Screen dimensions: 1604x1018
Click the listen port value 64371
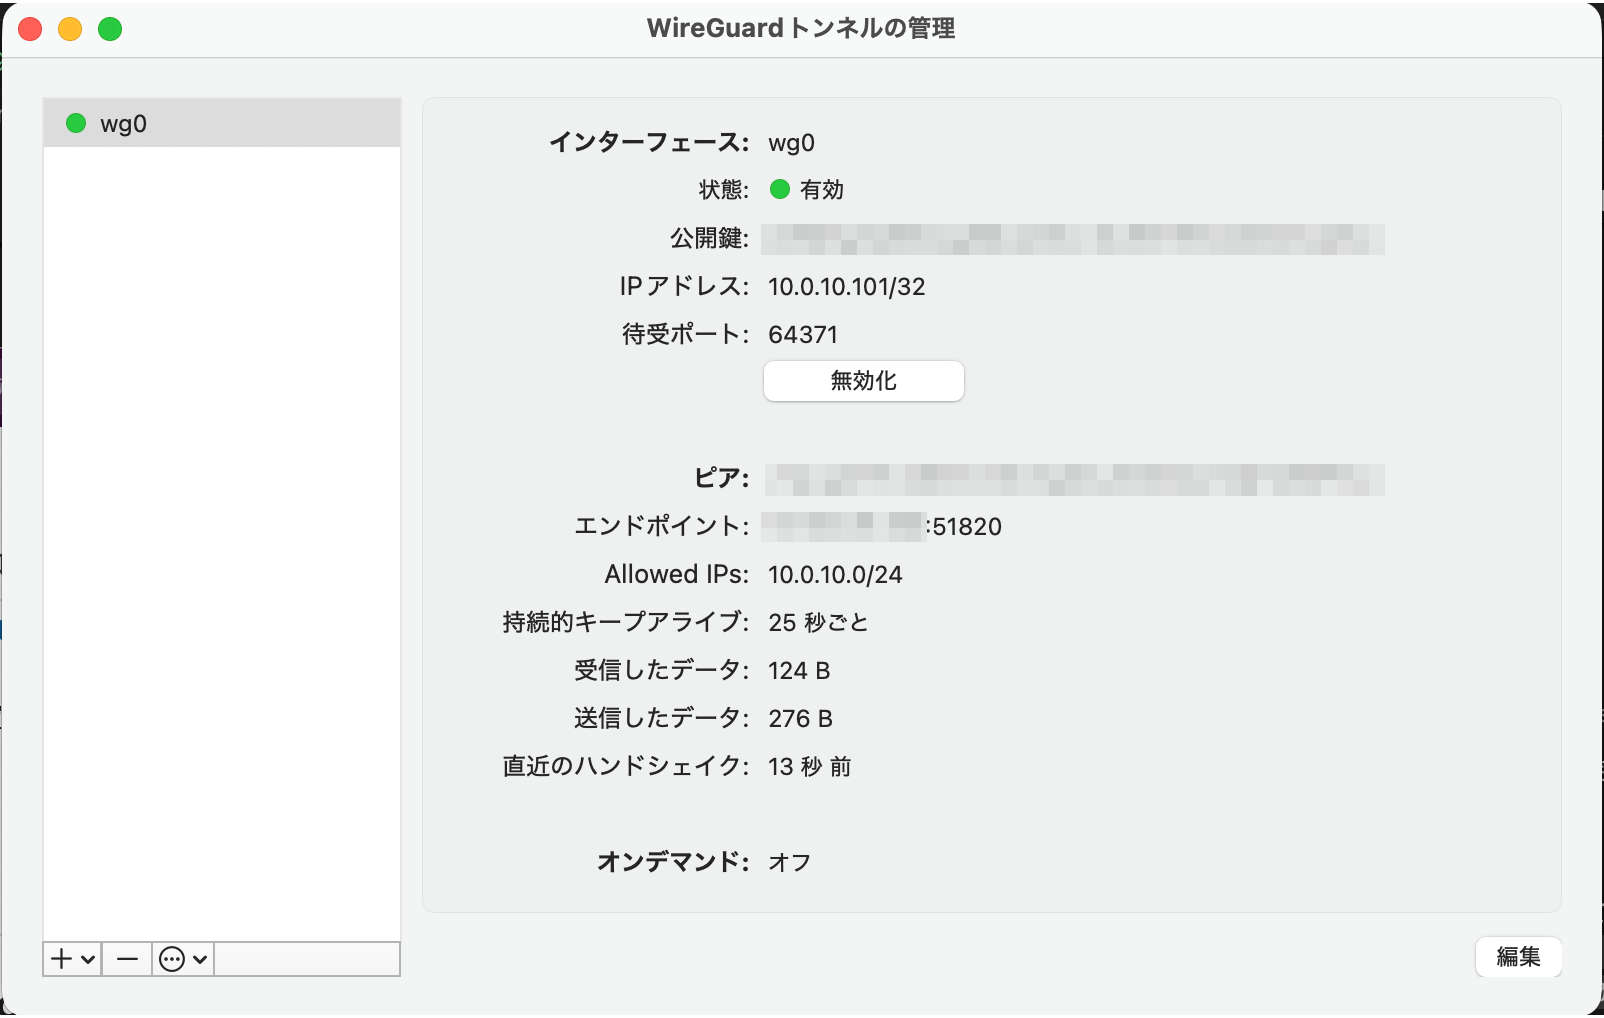coord(803,334)
